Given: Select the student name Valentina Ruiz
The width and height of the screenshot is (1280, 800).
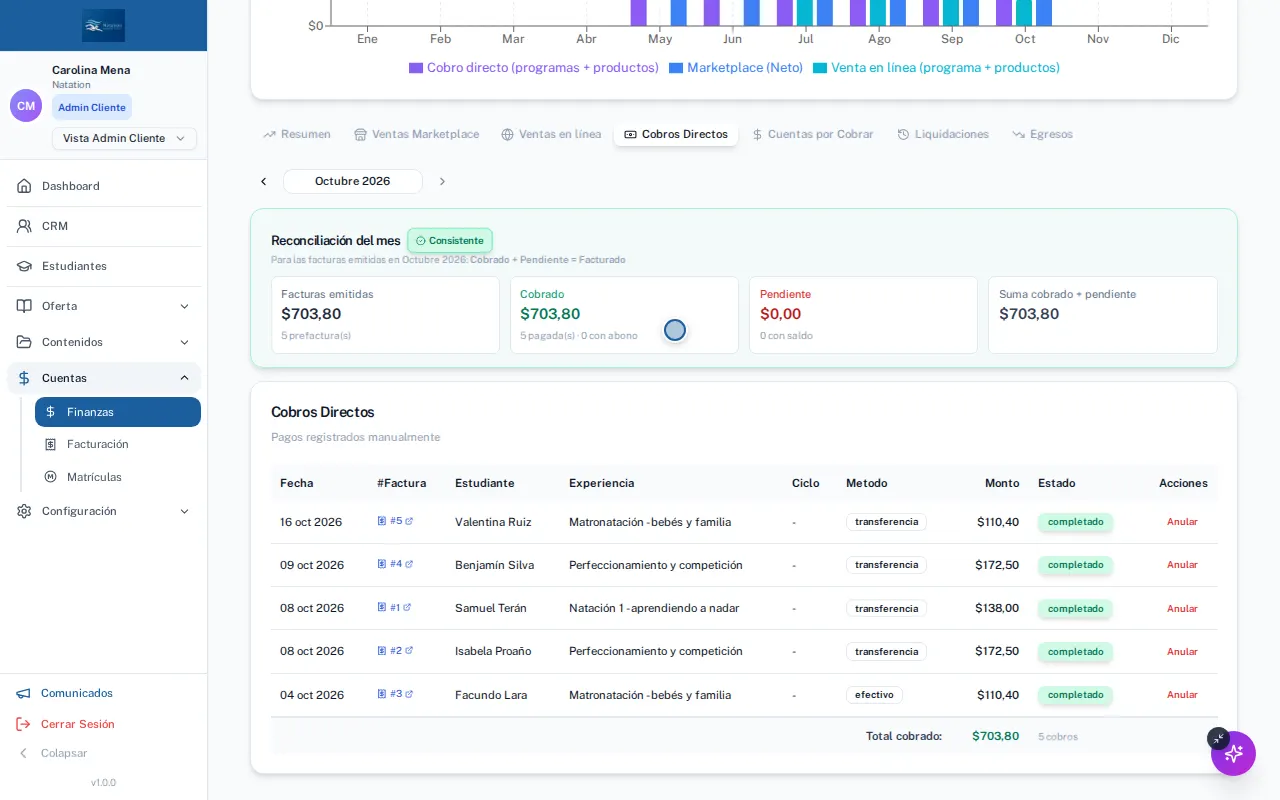Looking at the screenshot, I should [493, 522].
